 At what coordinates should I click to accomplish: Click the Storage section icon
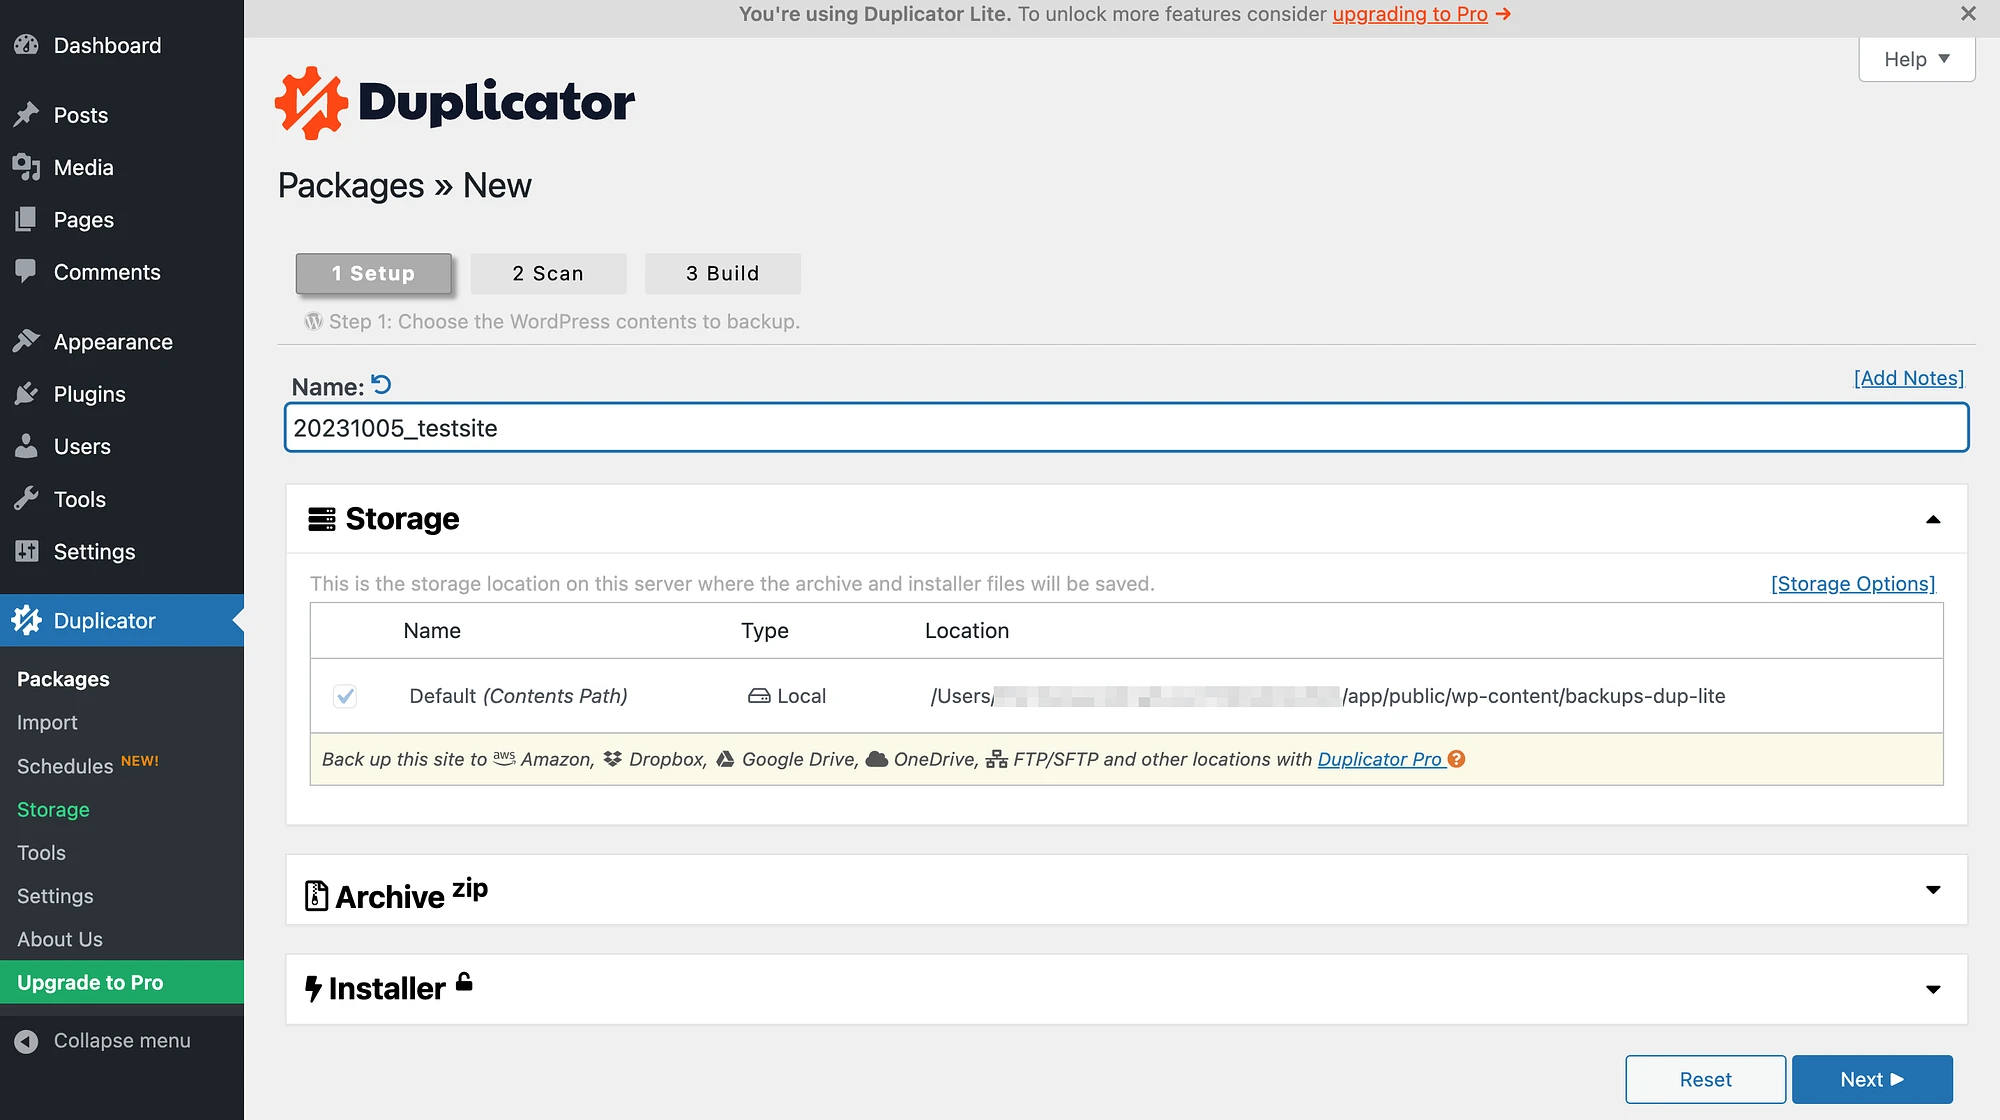319,519
